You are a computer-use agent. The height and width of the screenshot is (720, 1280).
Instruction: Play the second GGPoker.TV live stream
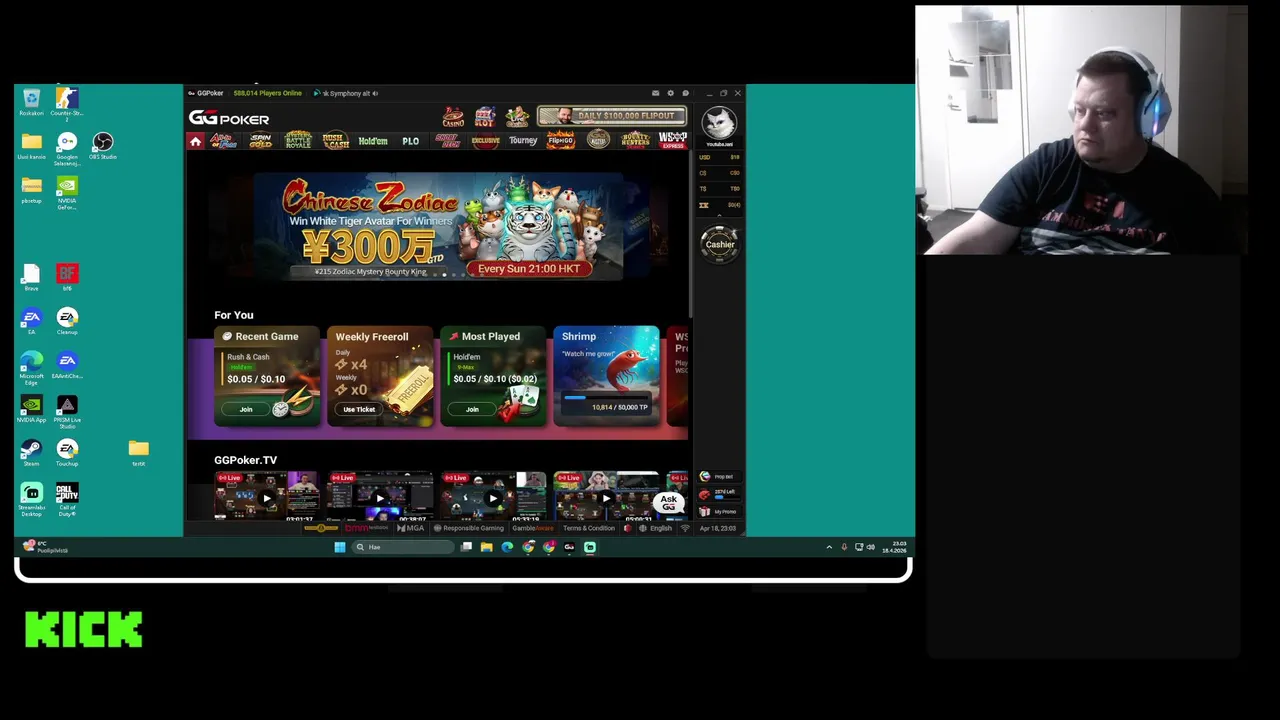pos(379,497)
